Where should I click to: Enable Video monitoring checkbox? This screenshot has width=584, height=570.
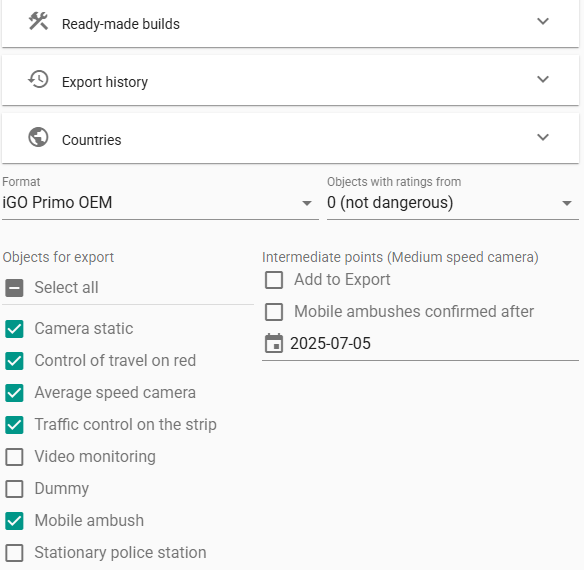(15, 457)
